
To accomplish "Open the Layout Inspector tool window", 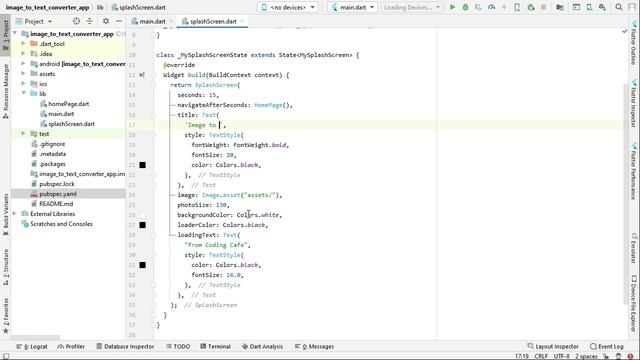I will coord(553,346).
